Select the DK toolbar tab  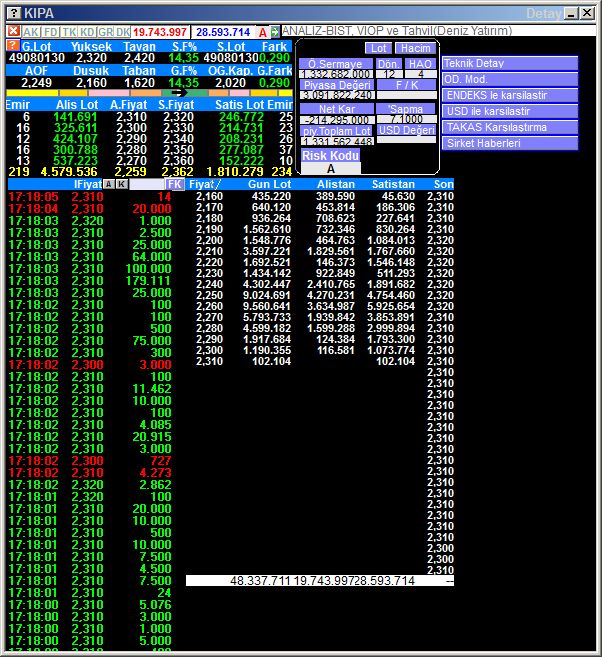coord(123,32)
